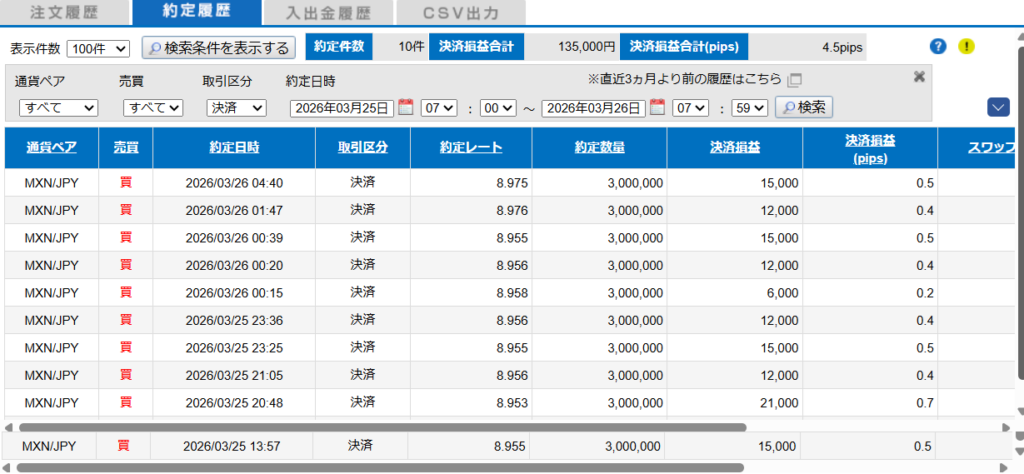Click the start date input field
The height and width of the screenshot is (474, 1024).
click(x=342, y=108)
